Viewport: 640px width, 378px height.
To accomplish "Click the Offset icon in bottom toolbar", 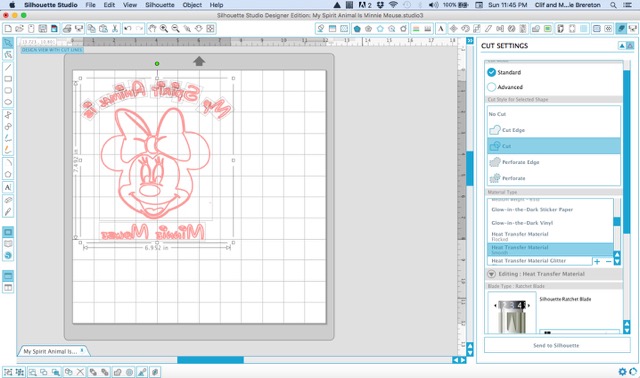I will 129,372.
